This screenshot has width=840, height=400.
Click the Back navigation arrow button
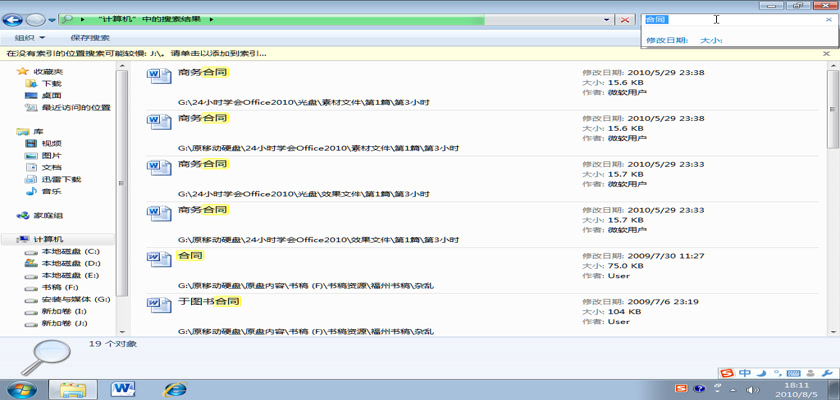14,19
